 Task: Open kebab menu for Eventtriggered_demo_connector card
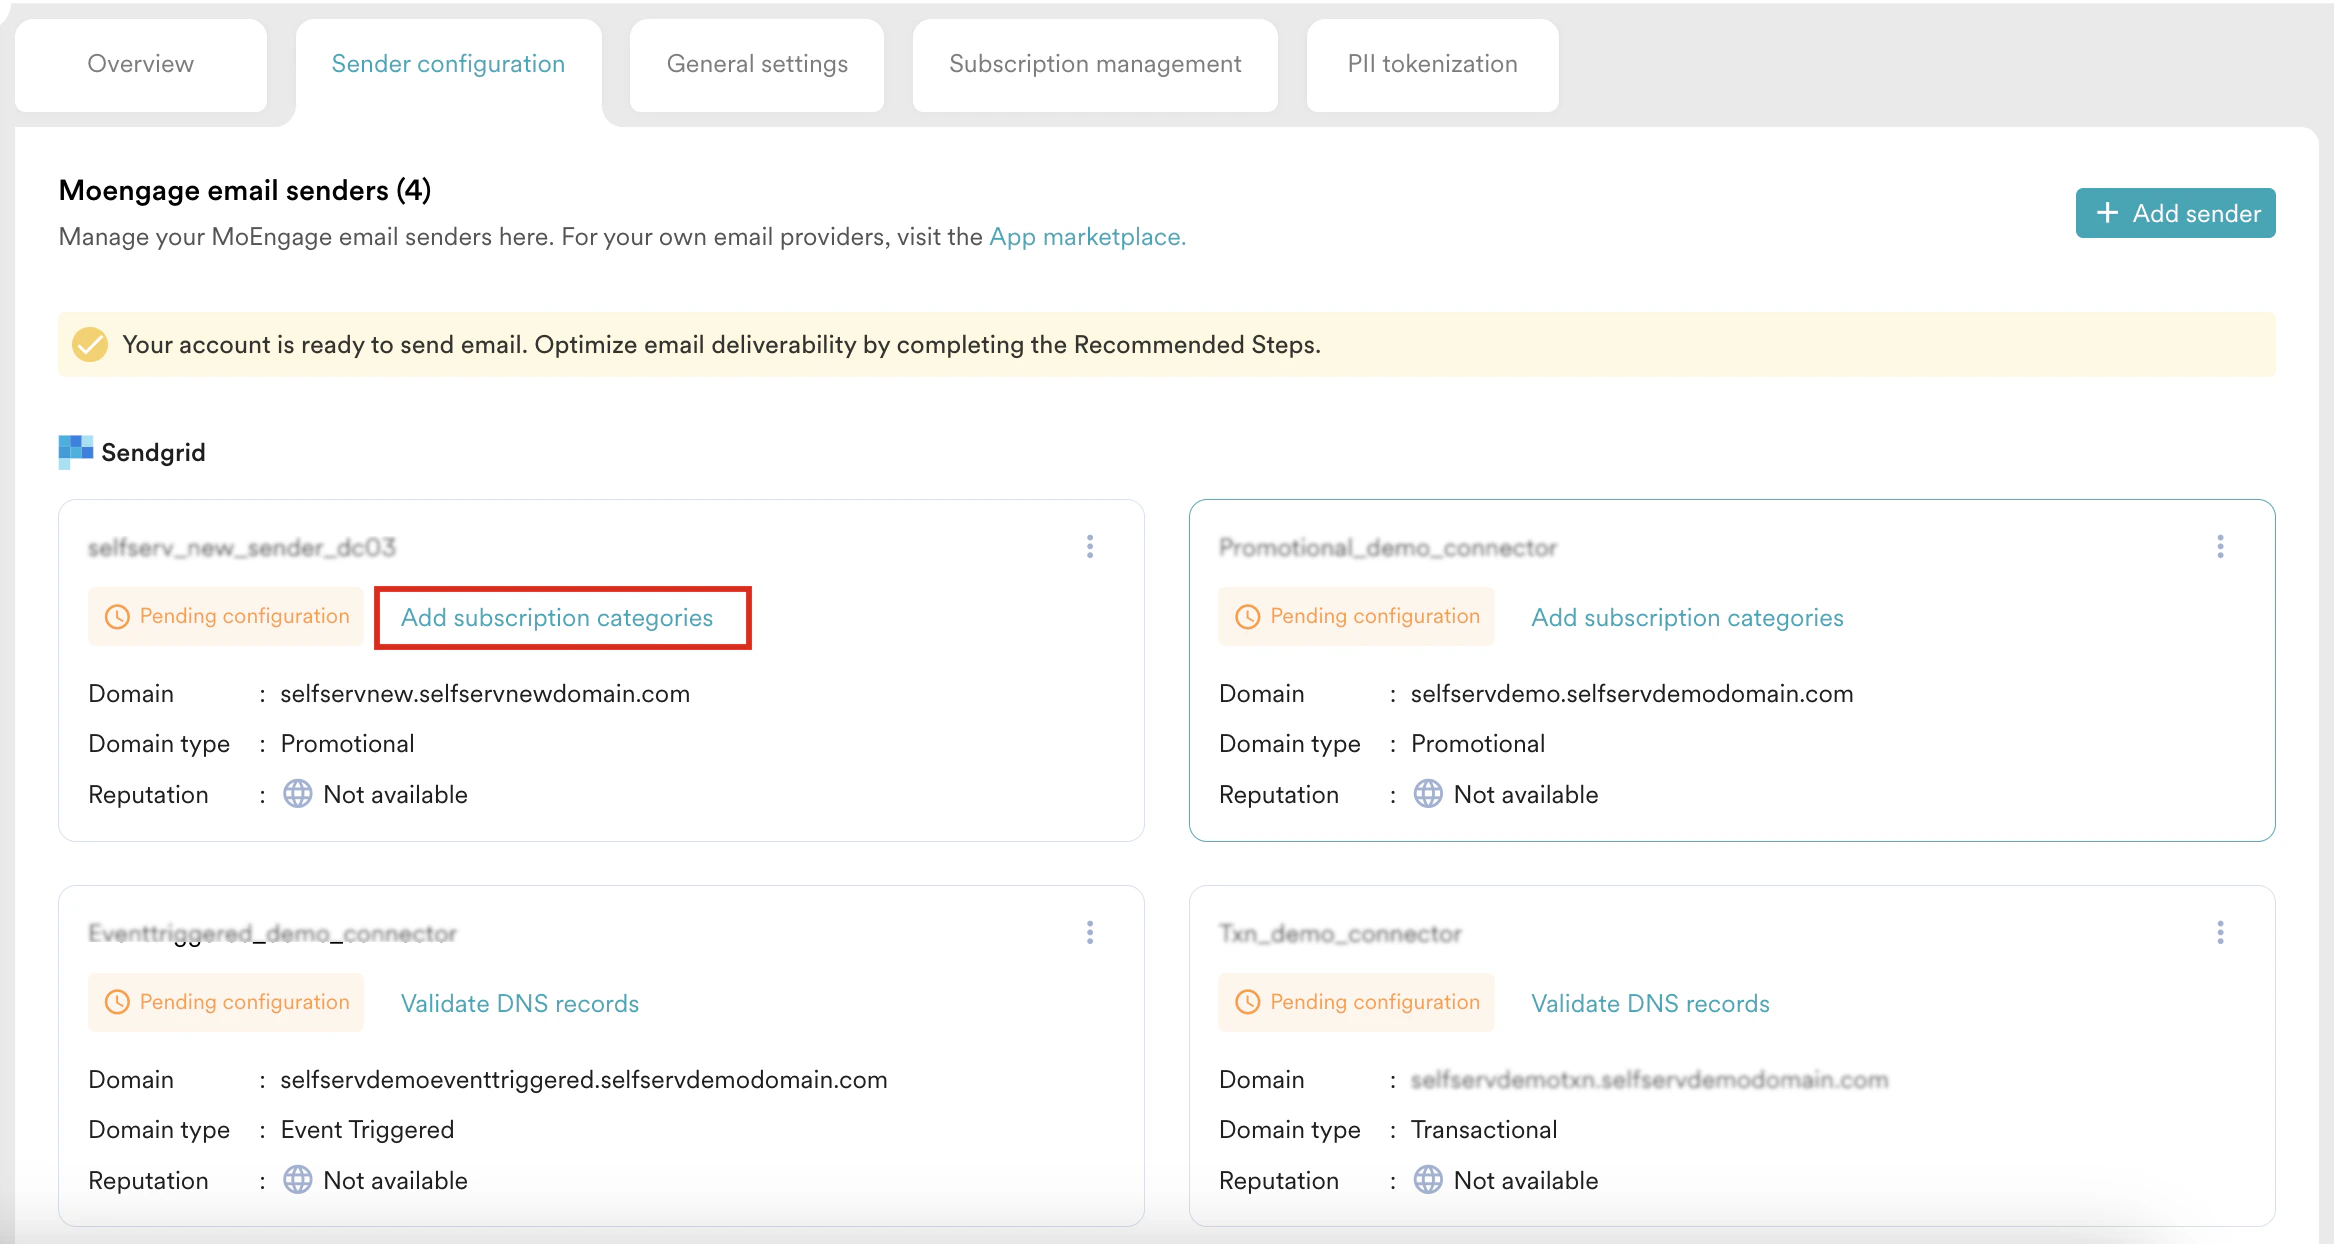pyautogui.click(x=1090, y=932)
